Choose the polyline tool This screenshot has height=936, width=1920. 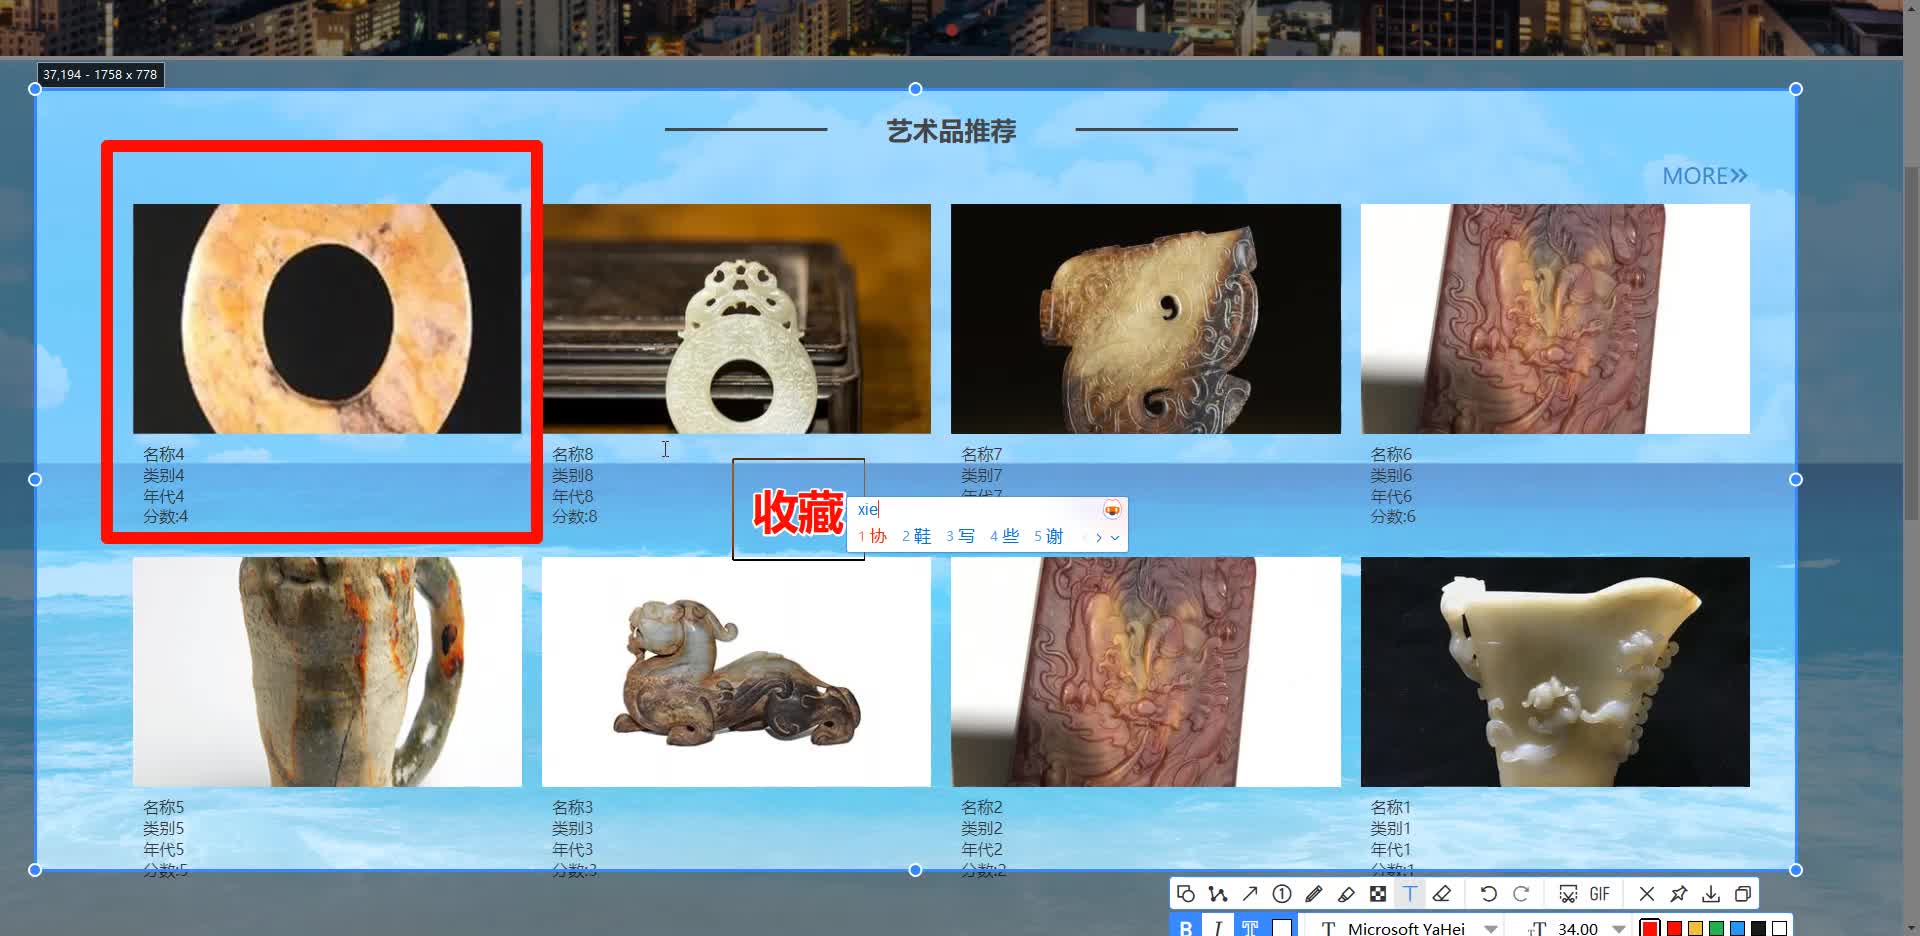1218,894
